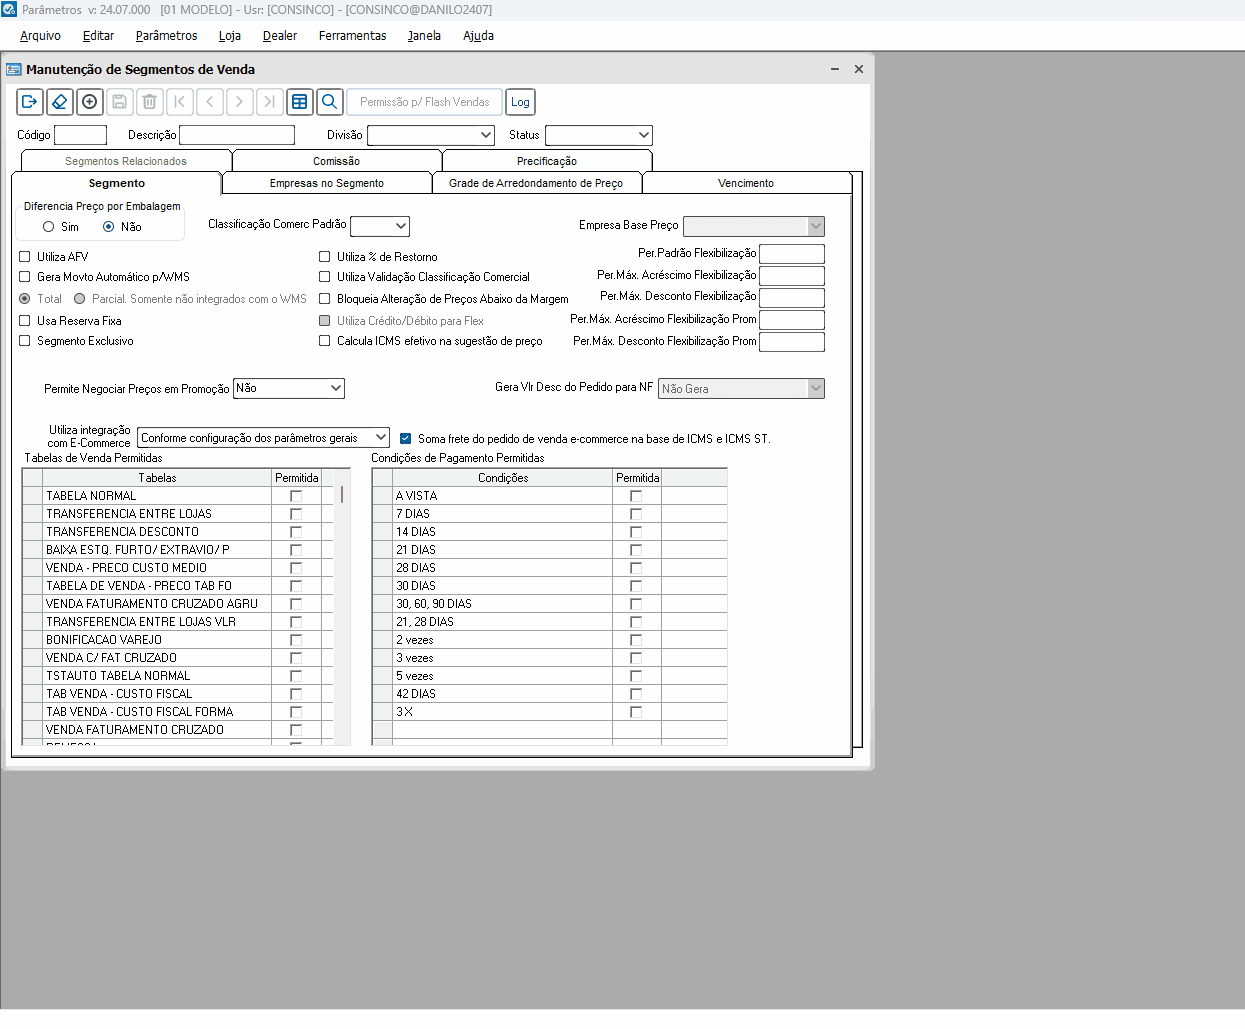Viewport: 1245px width, 1029px height.
Task: Check Permitida for 30 DIAS condition
Action: [x=636, y=586]
